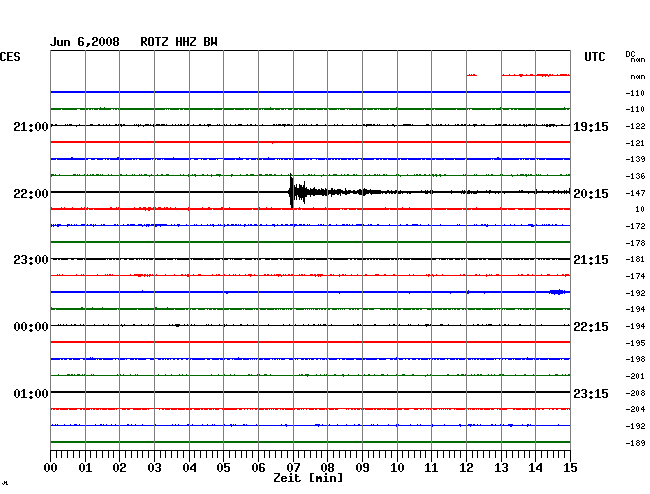This screenshot has width=650, height=494.
Task: Click the DC value -147
Action: (x=635, y=193)
